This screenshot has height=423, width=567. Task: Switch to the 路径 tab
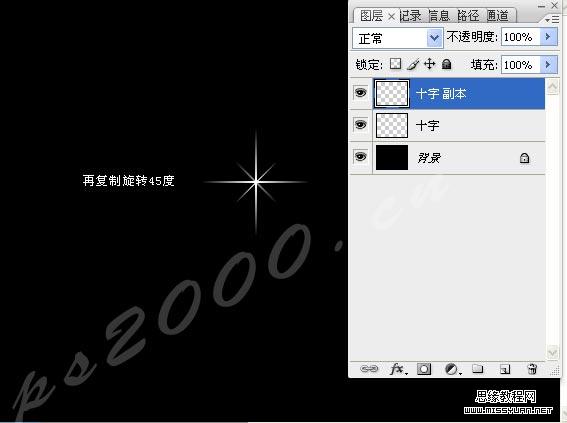click(x=469, y=16)
